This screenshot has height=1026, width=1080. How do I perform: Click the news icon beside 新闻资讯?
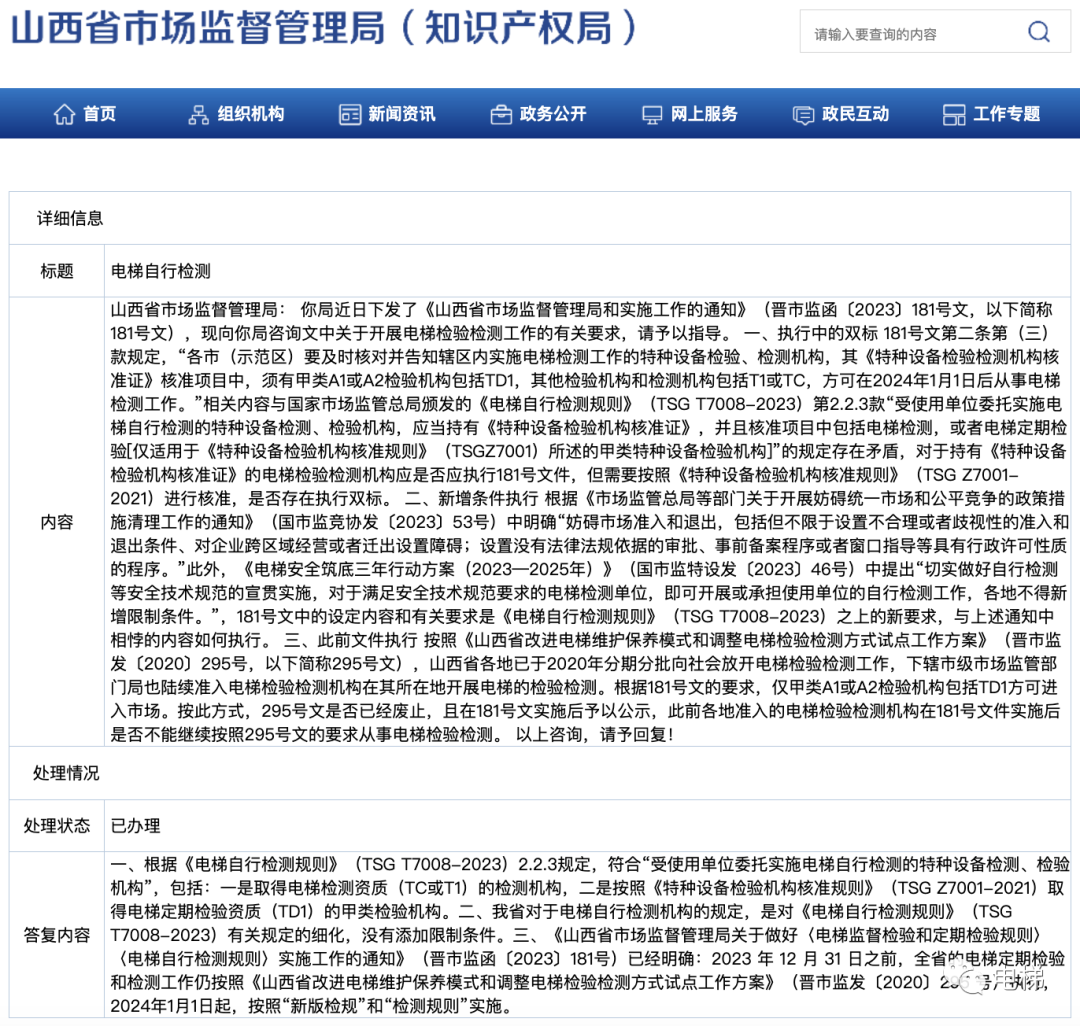click(350, 115)
